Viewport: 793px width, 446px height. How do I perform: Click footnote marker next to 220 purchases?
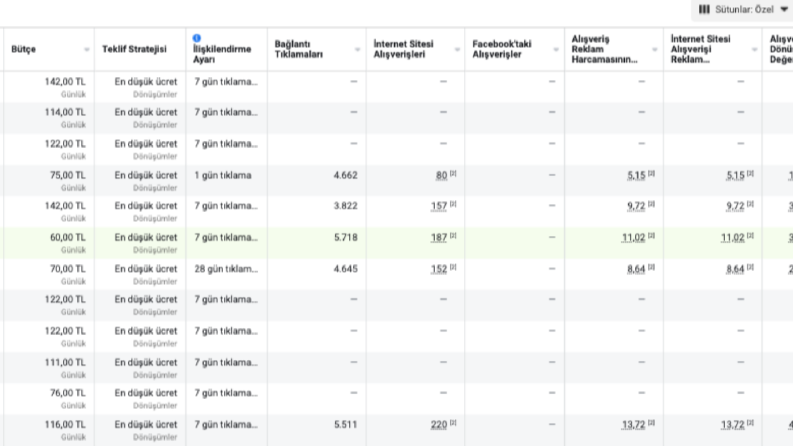[453, 423]
